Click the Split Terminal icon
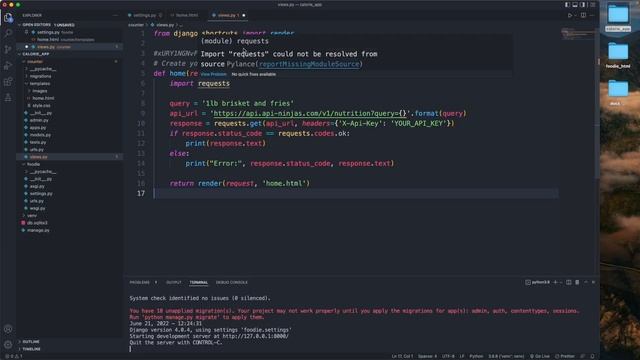Screen dimensions: 640x360 (569, 282)
